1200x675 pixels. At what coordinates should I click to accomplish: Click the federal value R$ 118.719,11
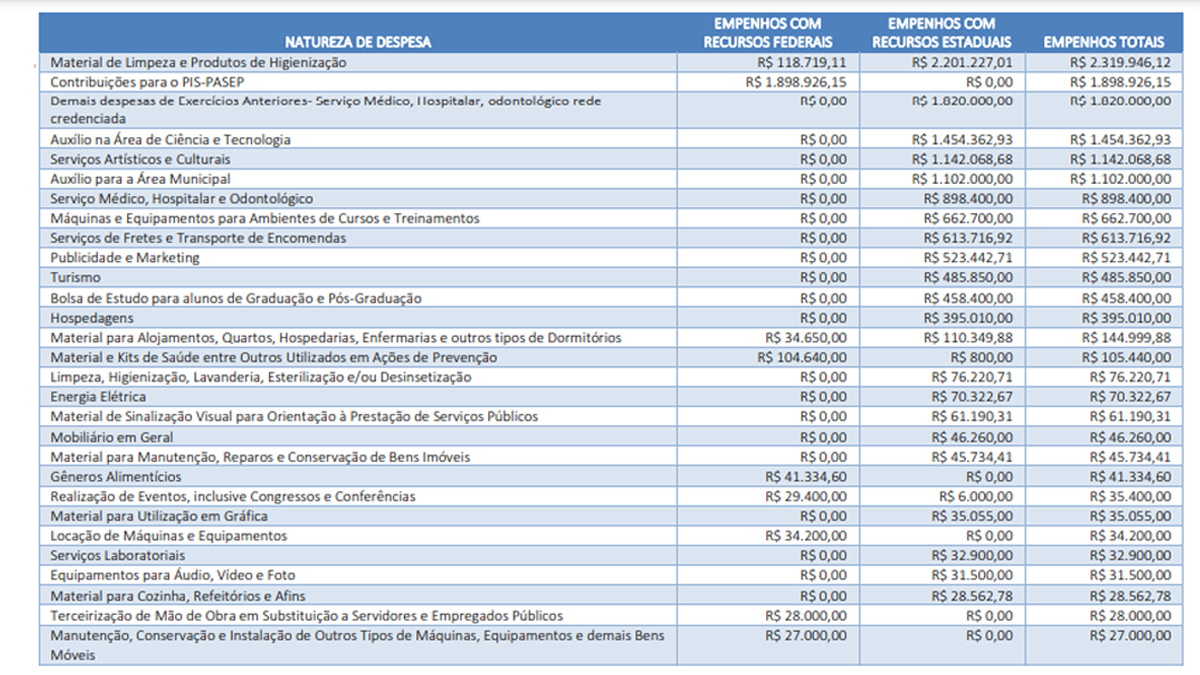[801, 62]
